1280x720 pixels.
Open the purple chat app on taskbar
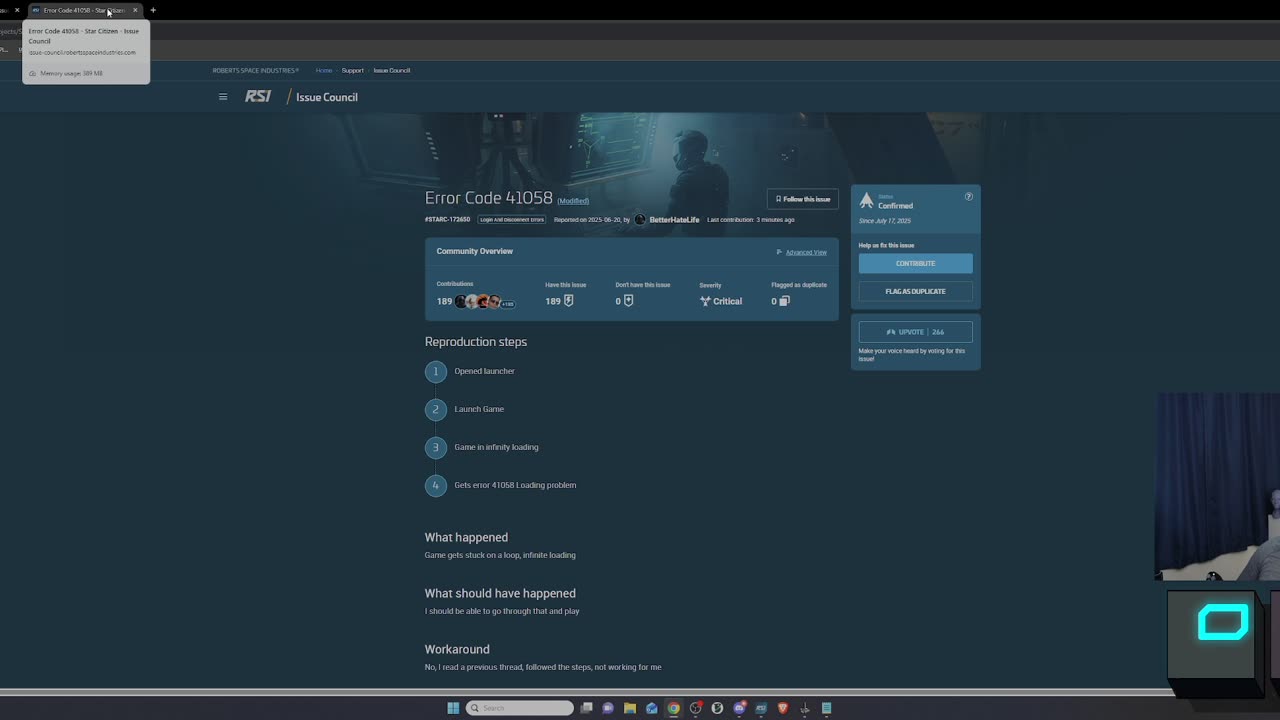click(x=608, y=708)
